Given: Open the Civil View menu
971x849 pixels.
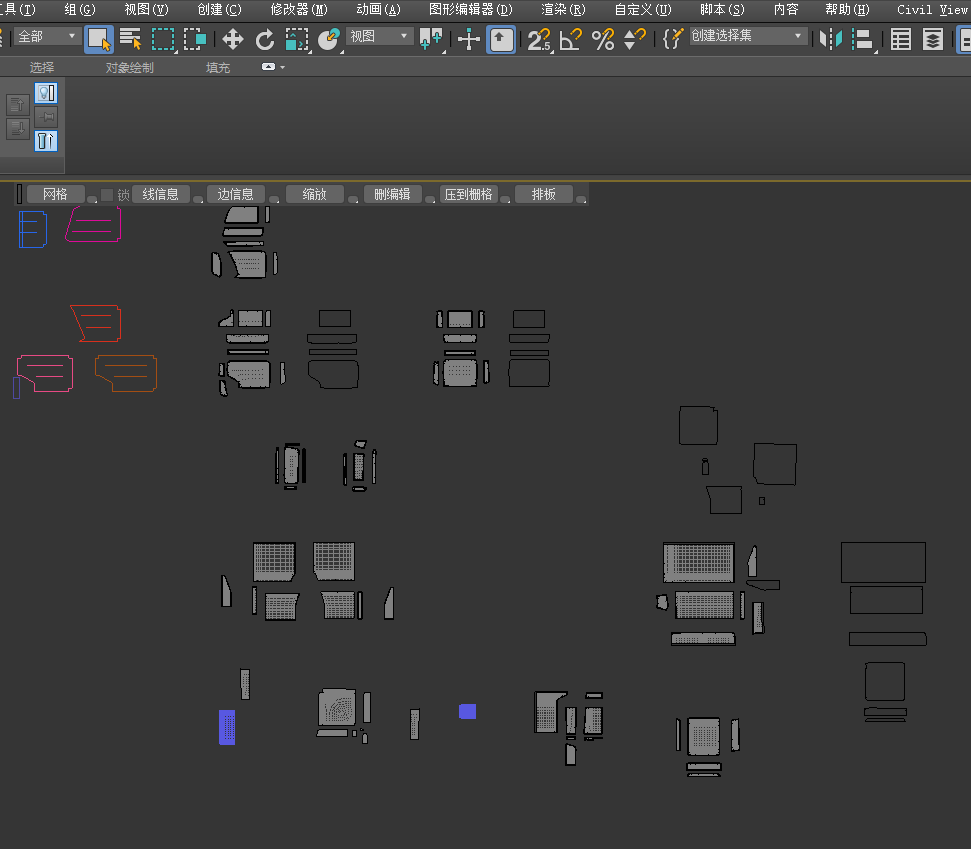Looking at the screenshot, I should click(932, 9).
